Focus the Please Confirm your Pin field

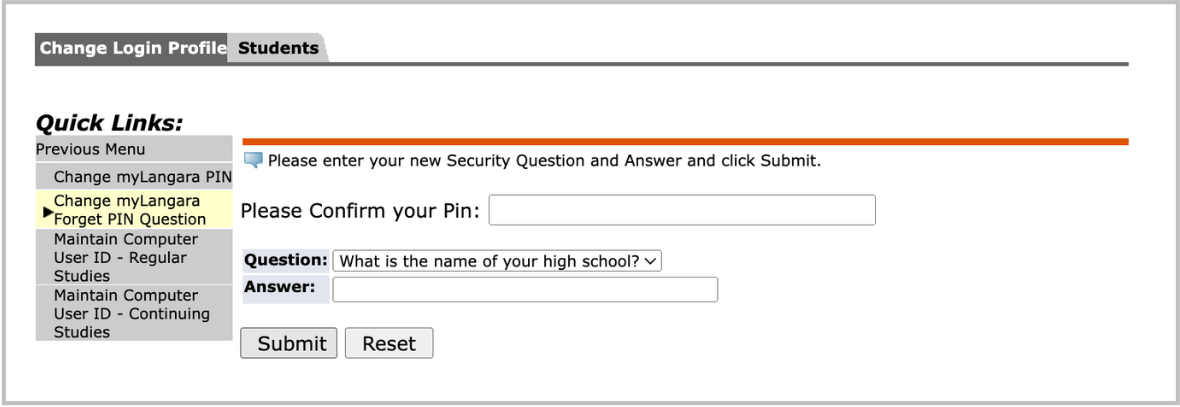tap(681, 211)
